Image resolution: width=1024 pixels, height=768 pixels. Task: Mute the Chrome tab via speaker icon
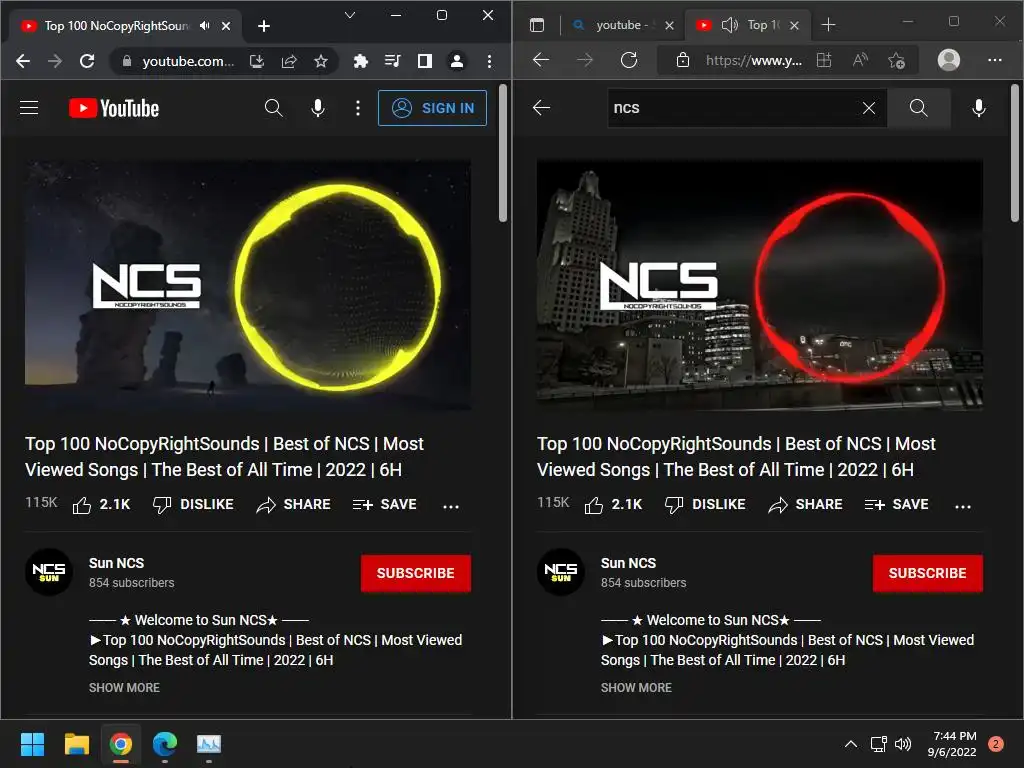click(x=205, y=25)
